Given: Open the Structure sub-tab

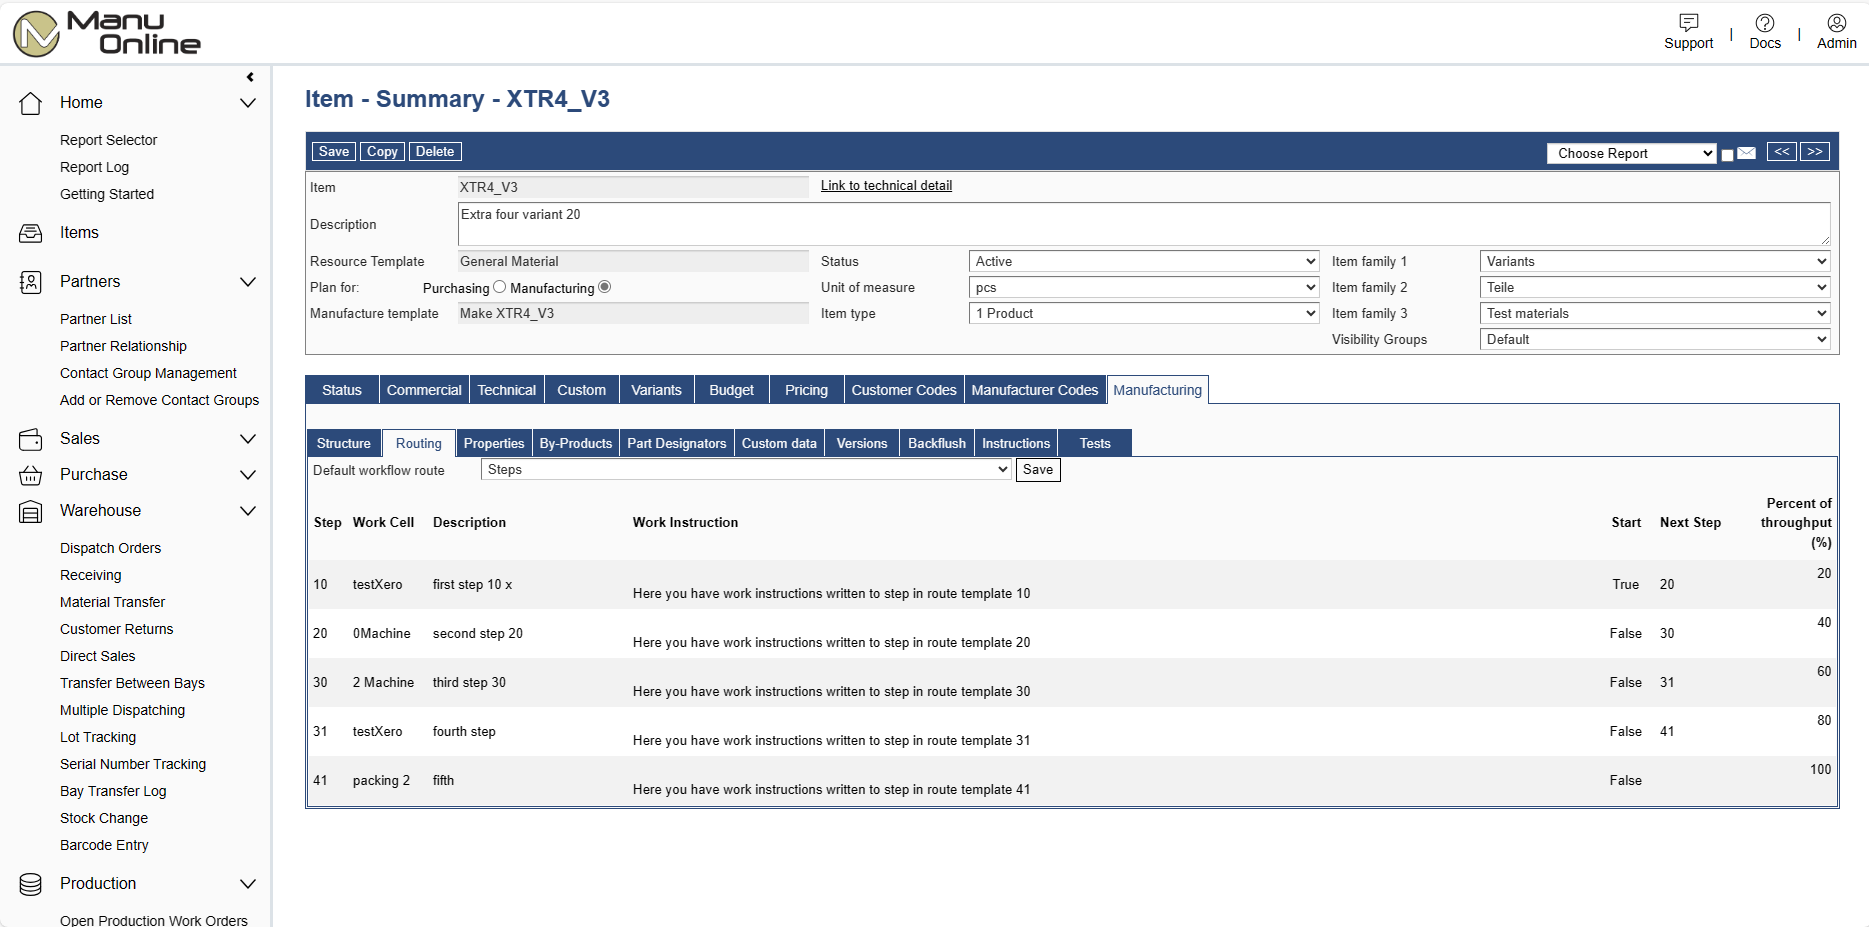Looking at the screenshot, I should point(343,443).
